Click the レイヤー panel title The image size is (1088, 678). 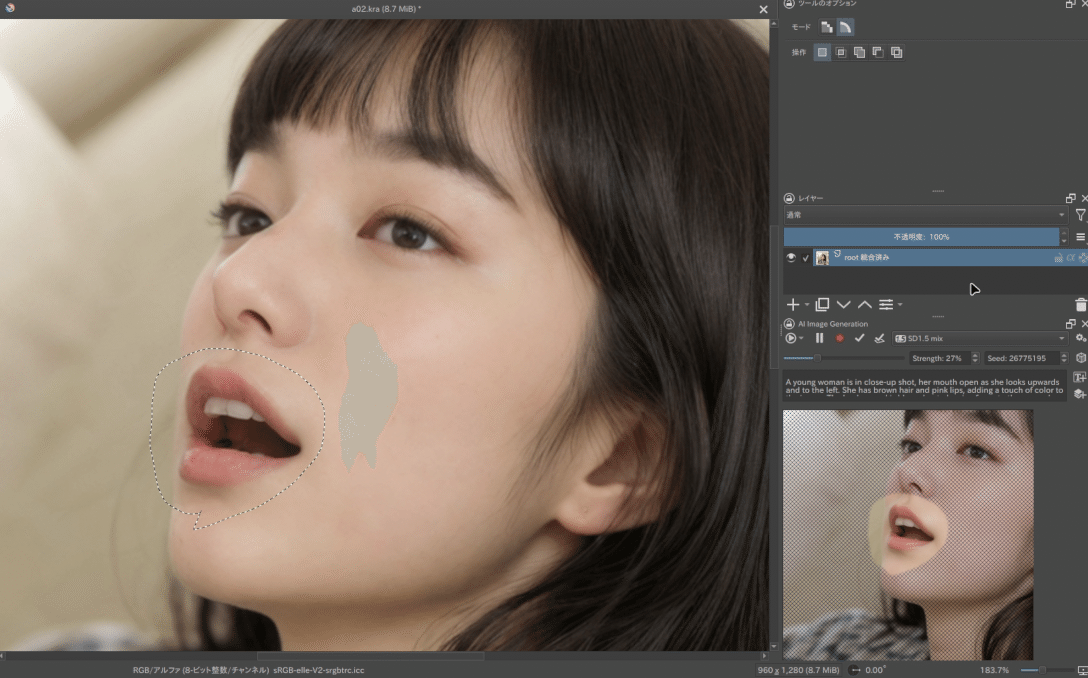click(x=812, y=197)
